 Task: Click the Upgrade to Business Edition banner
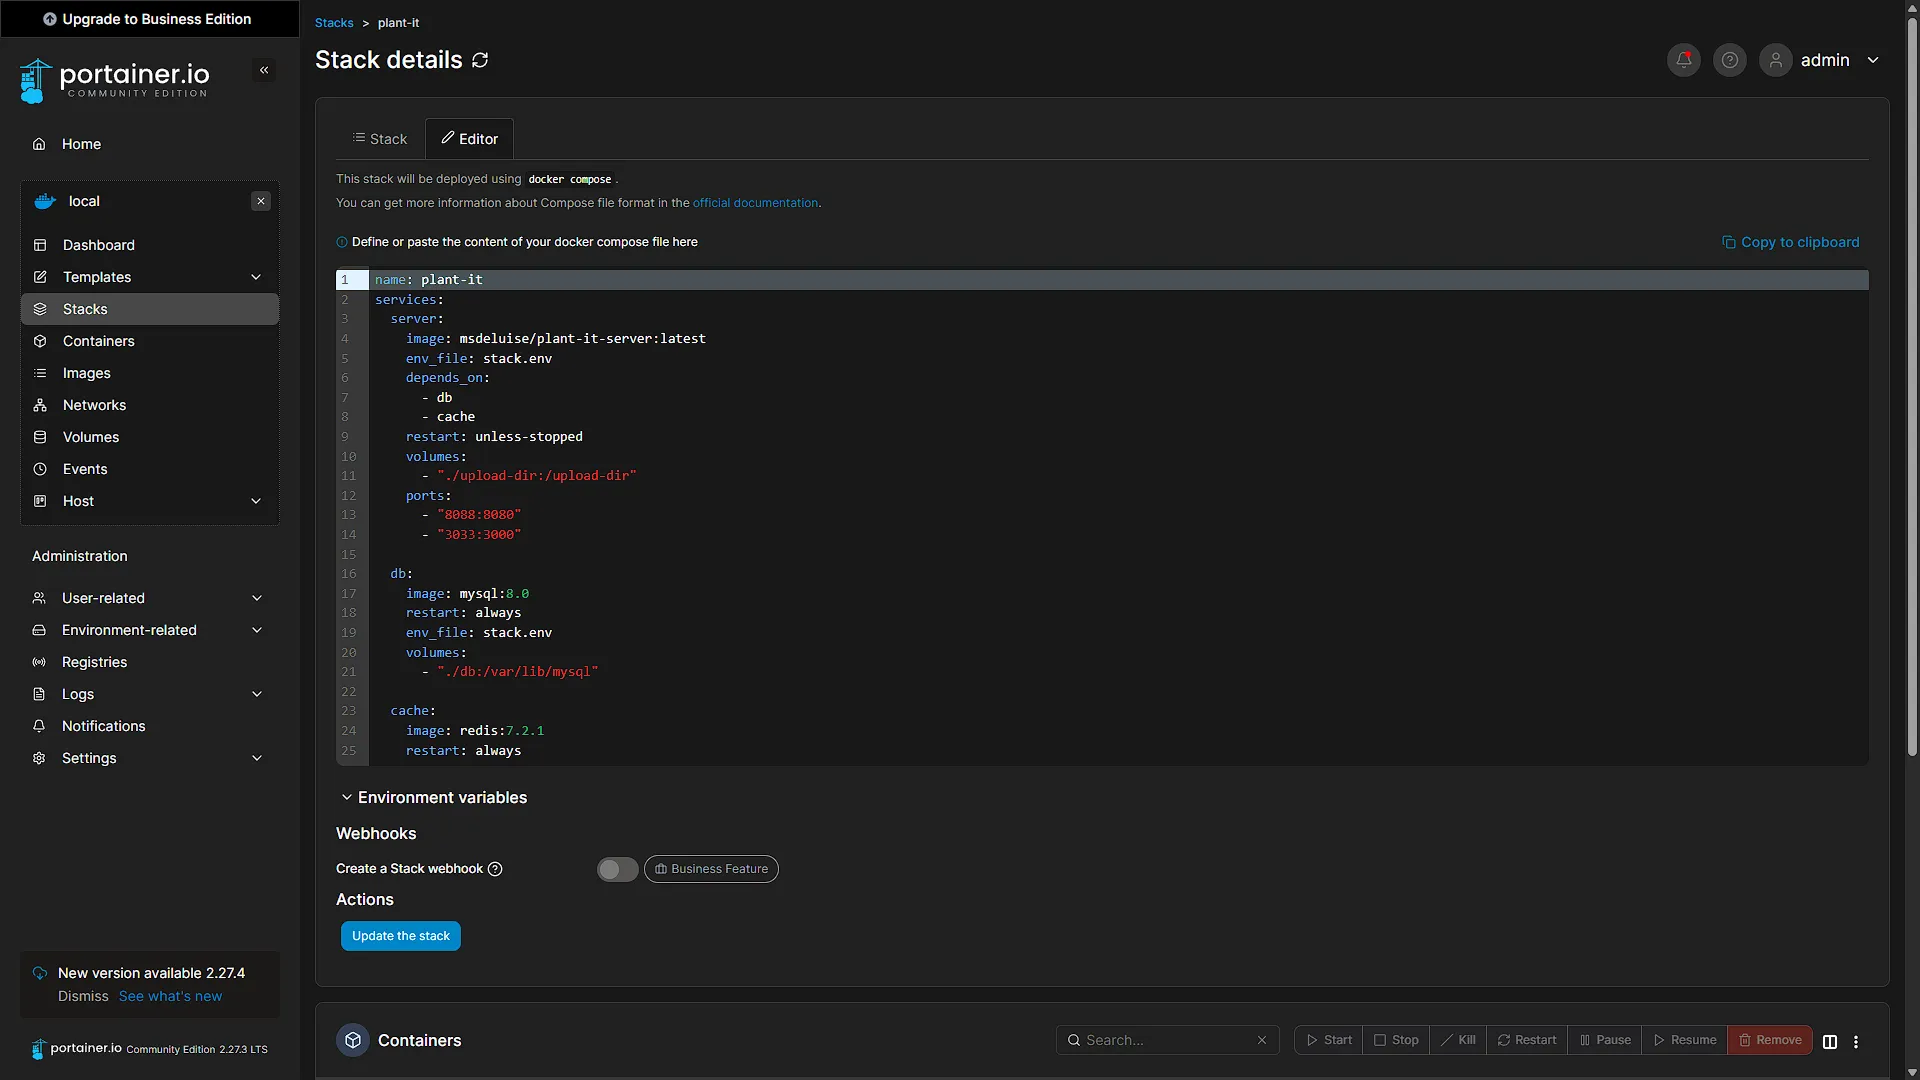(150, 19)
